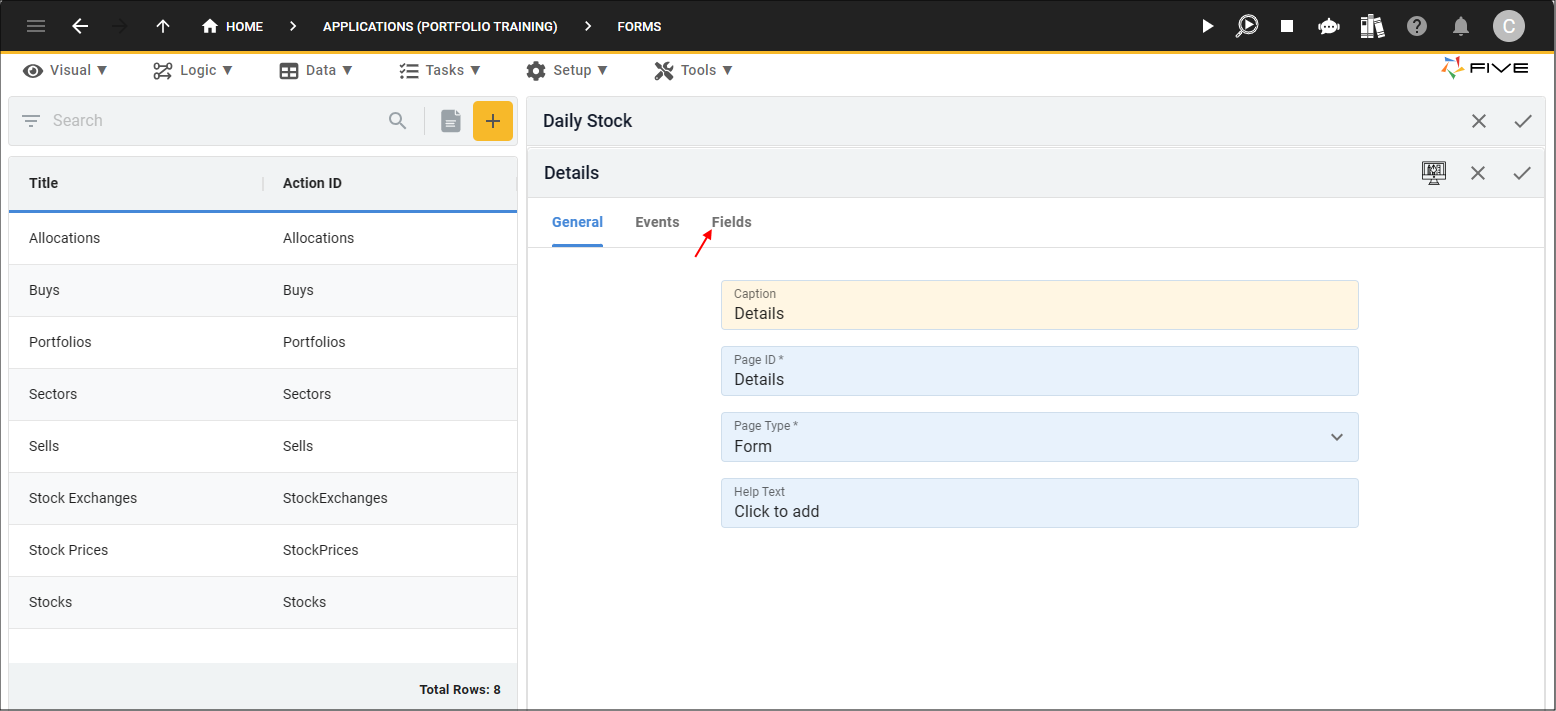Open the Data menu
1556x711 pixels.
coord(316,70)
